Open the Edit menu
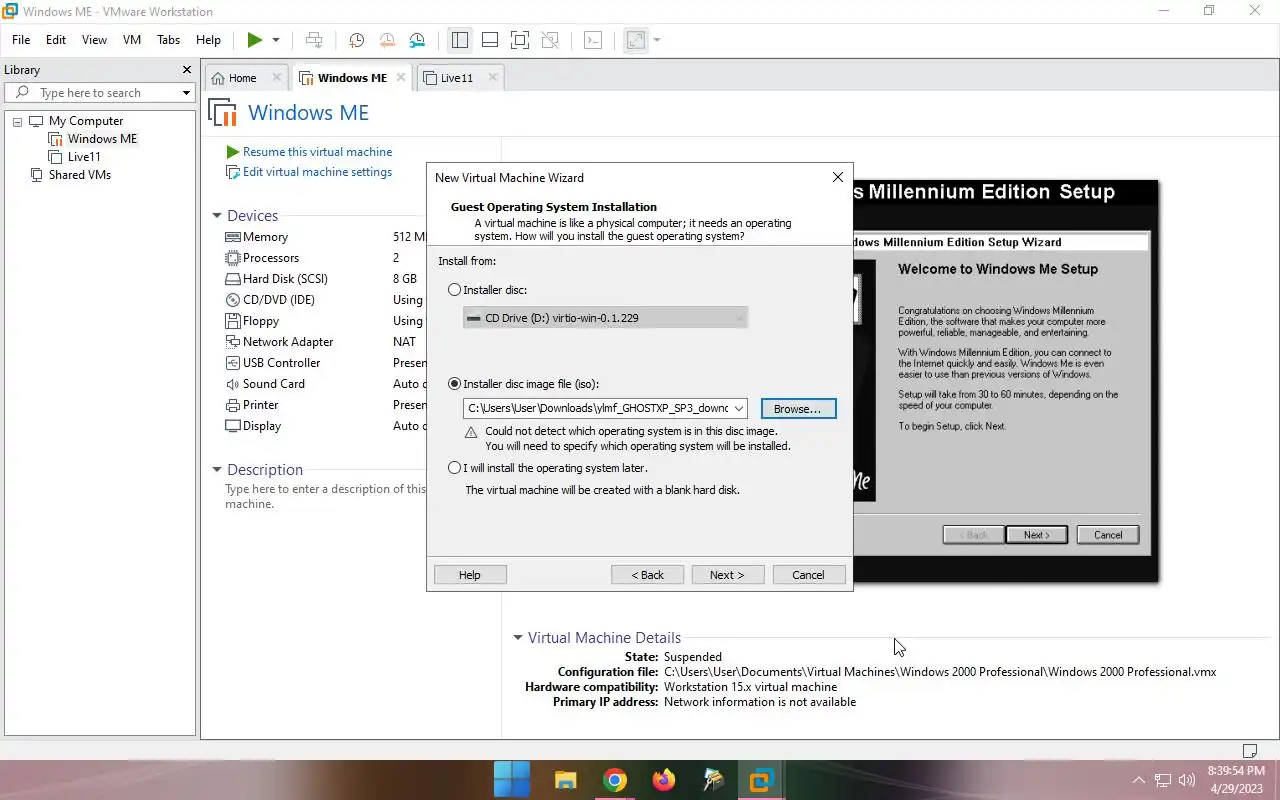This screenshot has height=800, width=1280. click(x=56, y=40)
